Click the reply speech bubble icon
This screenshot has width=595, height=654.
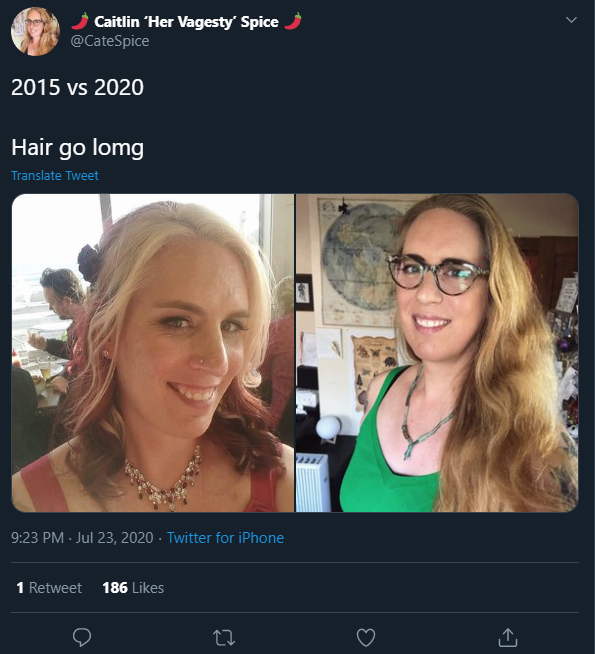pos(82,637)
